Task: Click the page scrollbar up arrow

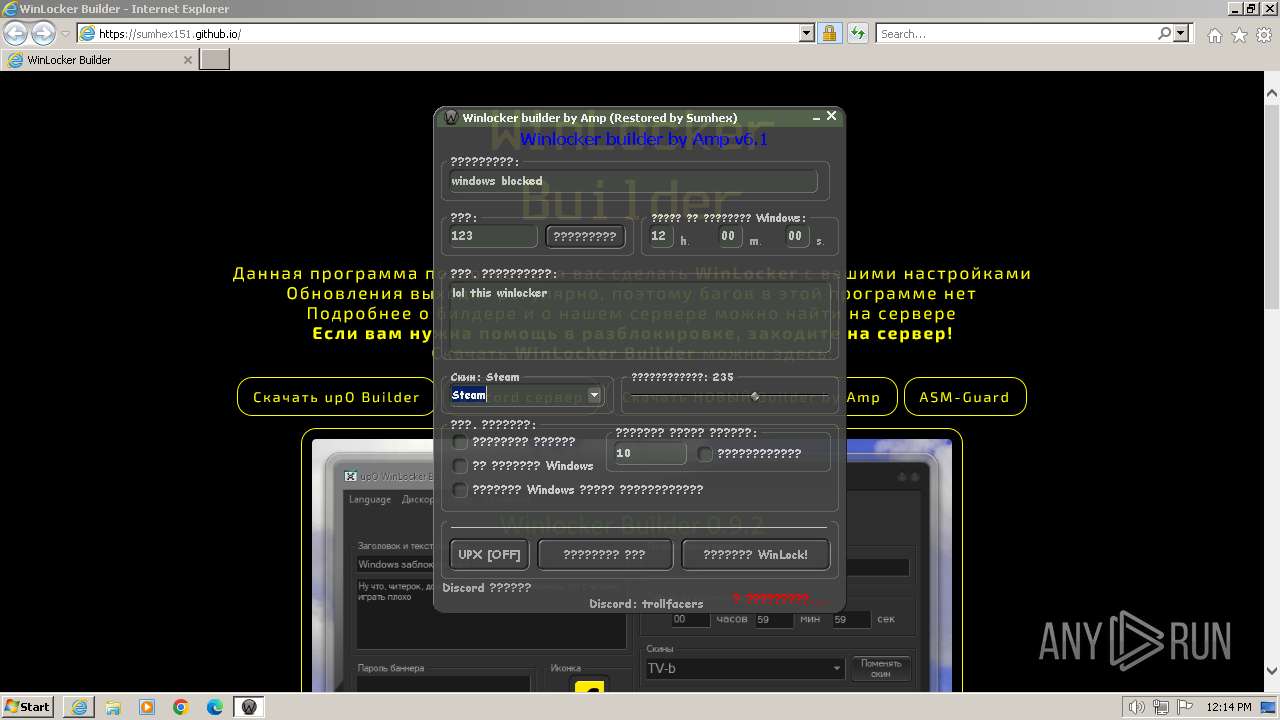Action: (1272, 93)
